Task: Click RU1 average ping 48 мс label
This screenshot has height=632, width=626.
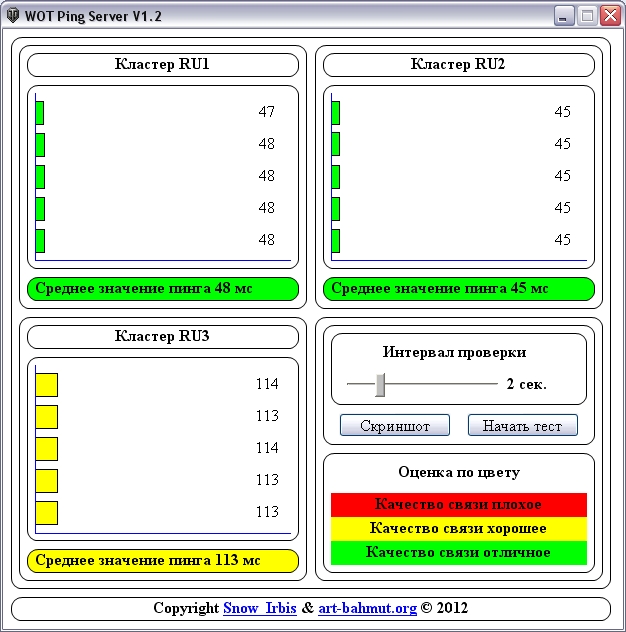Action: click(x=163, y=289)
